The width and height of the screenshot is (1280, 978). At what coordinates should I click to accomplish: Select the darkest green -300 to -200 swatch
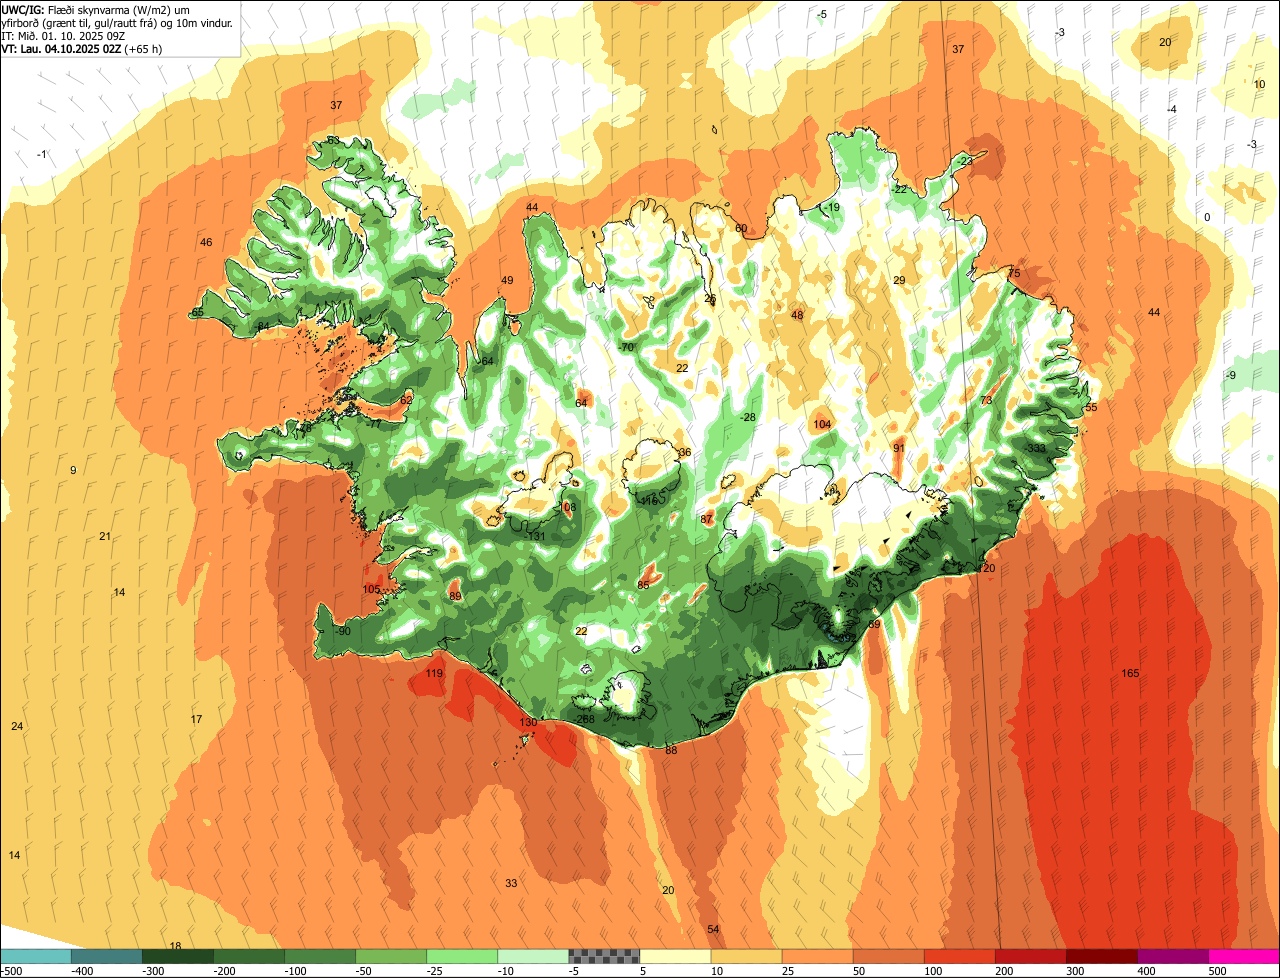(177, 956)
